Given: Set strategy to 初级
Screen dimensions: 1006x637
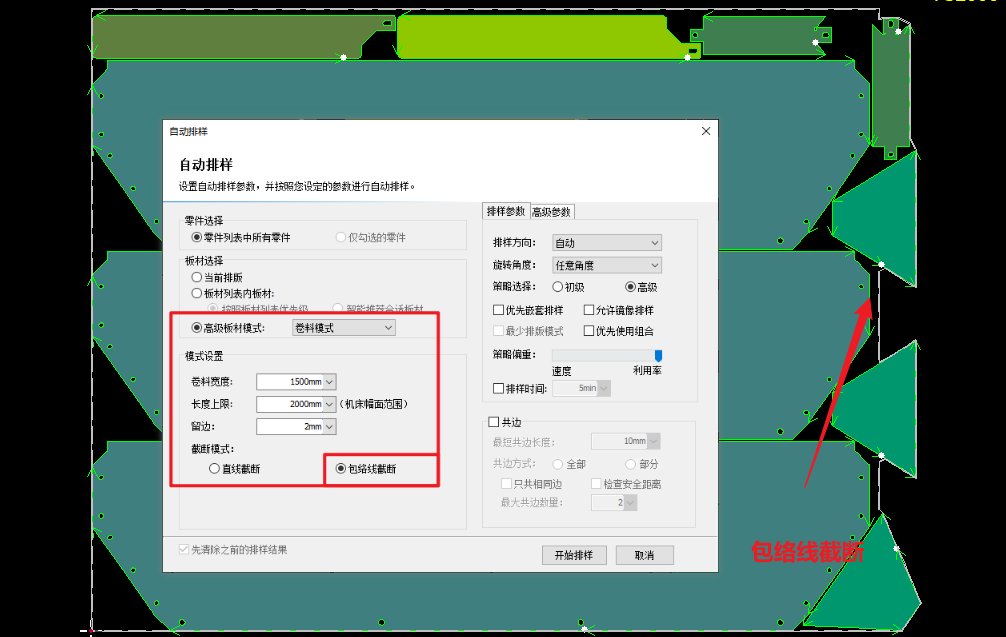Looking at the screenshot, I should pyautogui.click(x=558, y=287).
